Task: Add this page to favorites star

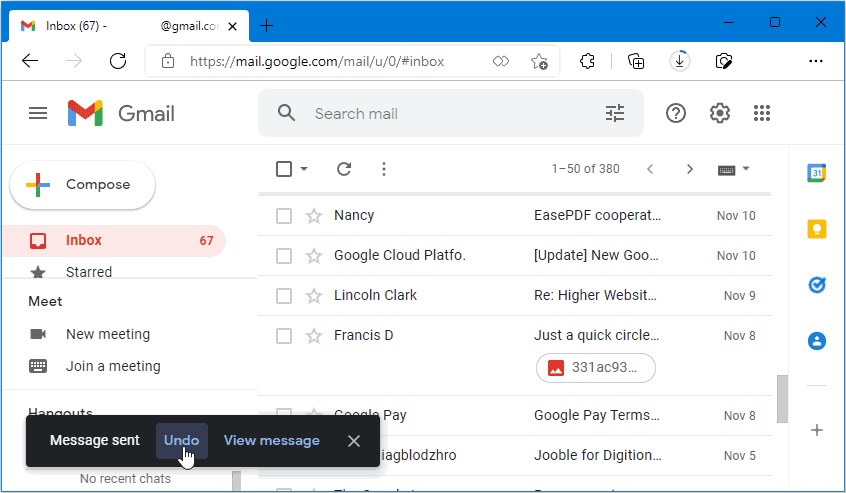Action: click(x=539, y=61)
